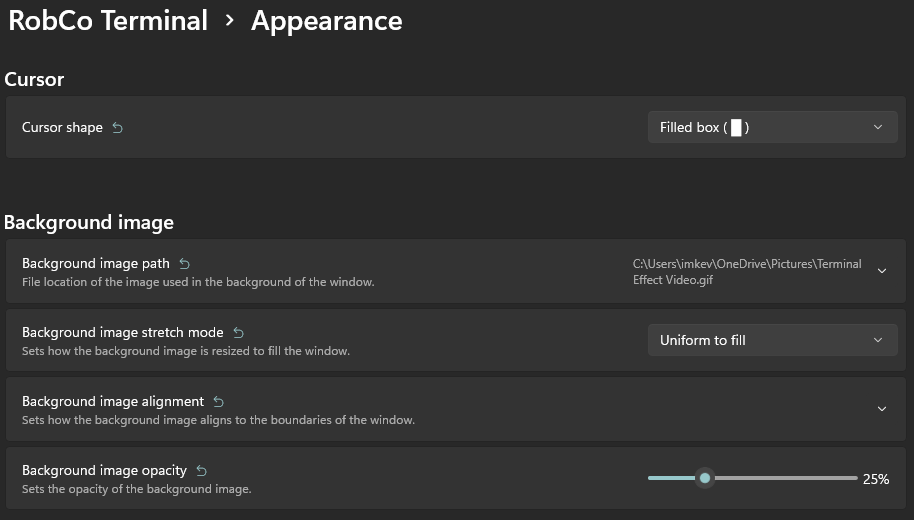Reset the Background image alignment
Screen dimensions: 914x520
point(218,402)
